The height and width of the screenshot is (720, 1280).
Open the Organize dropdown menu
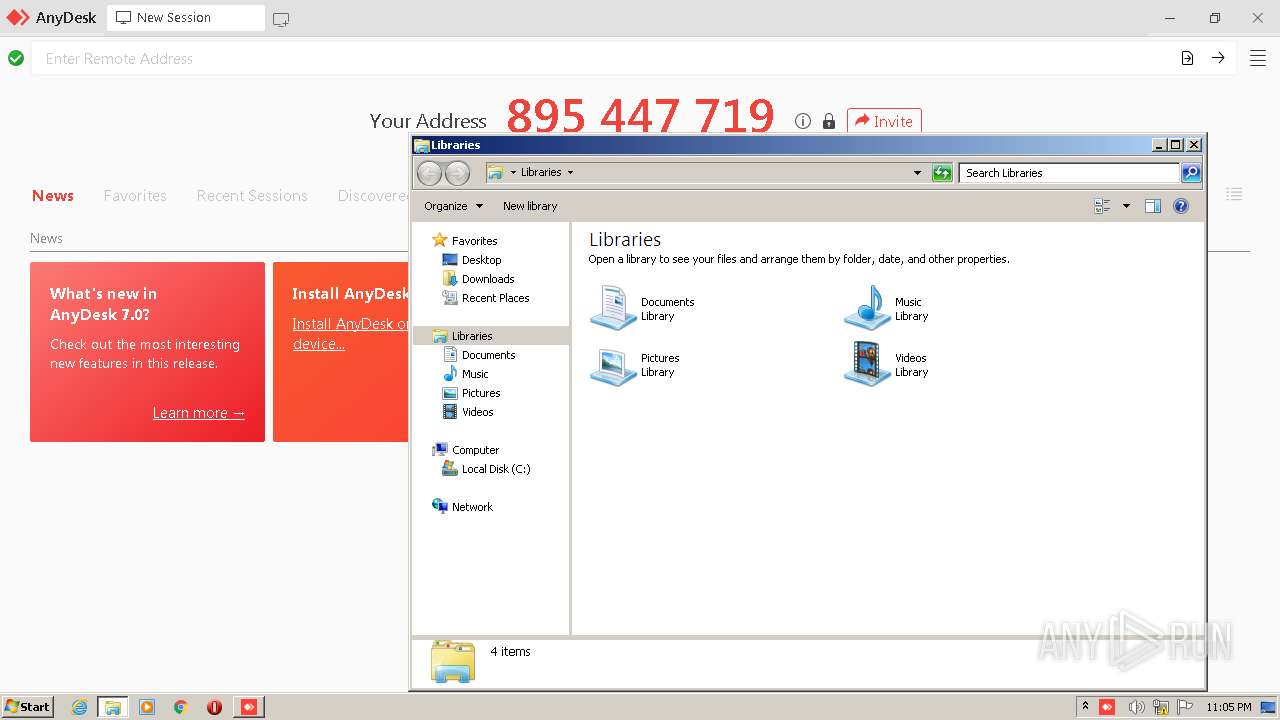click(x=453, y=206)
